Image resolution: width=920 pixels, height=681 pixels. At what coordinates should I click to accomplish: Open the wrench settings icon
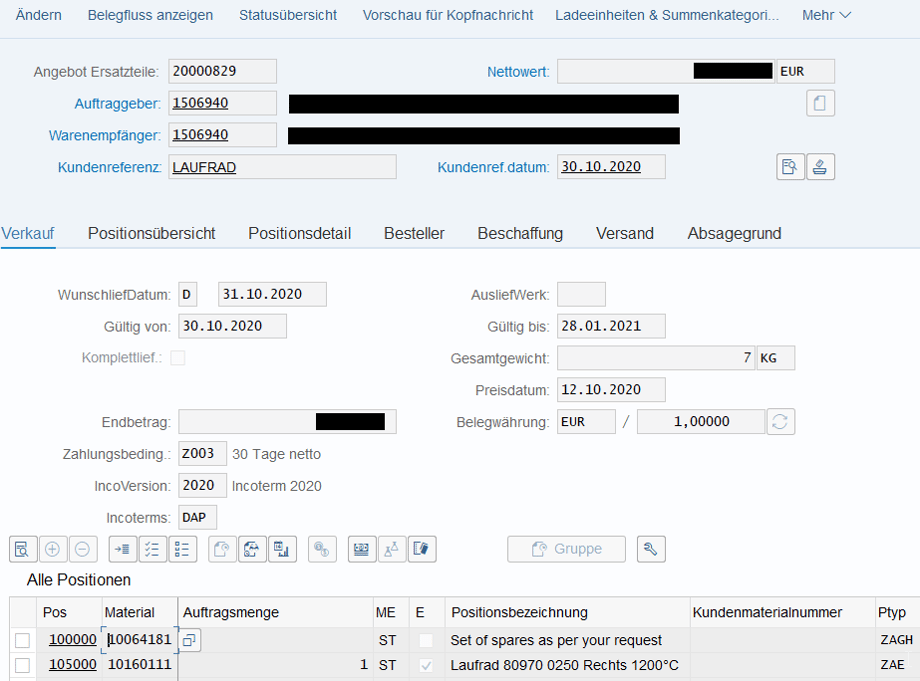(651, 549)
